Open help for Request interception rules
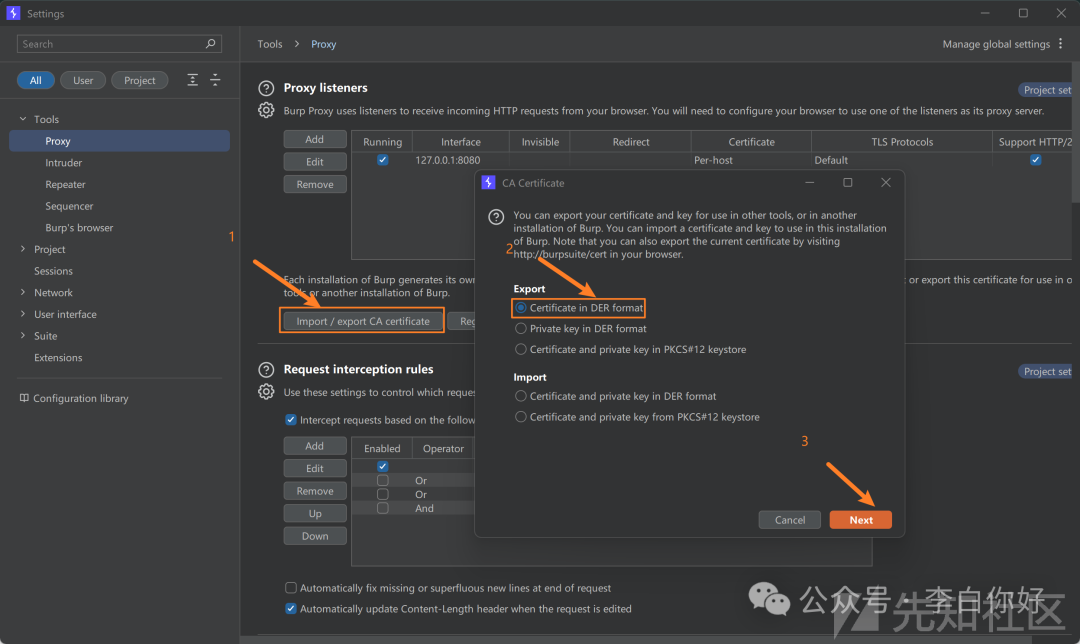Screen dimensions: 1080x644 [266, 370]
